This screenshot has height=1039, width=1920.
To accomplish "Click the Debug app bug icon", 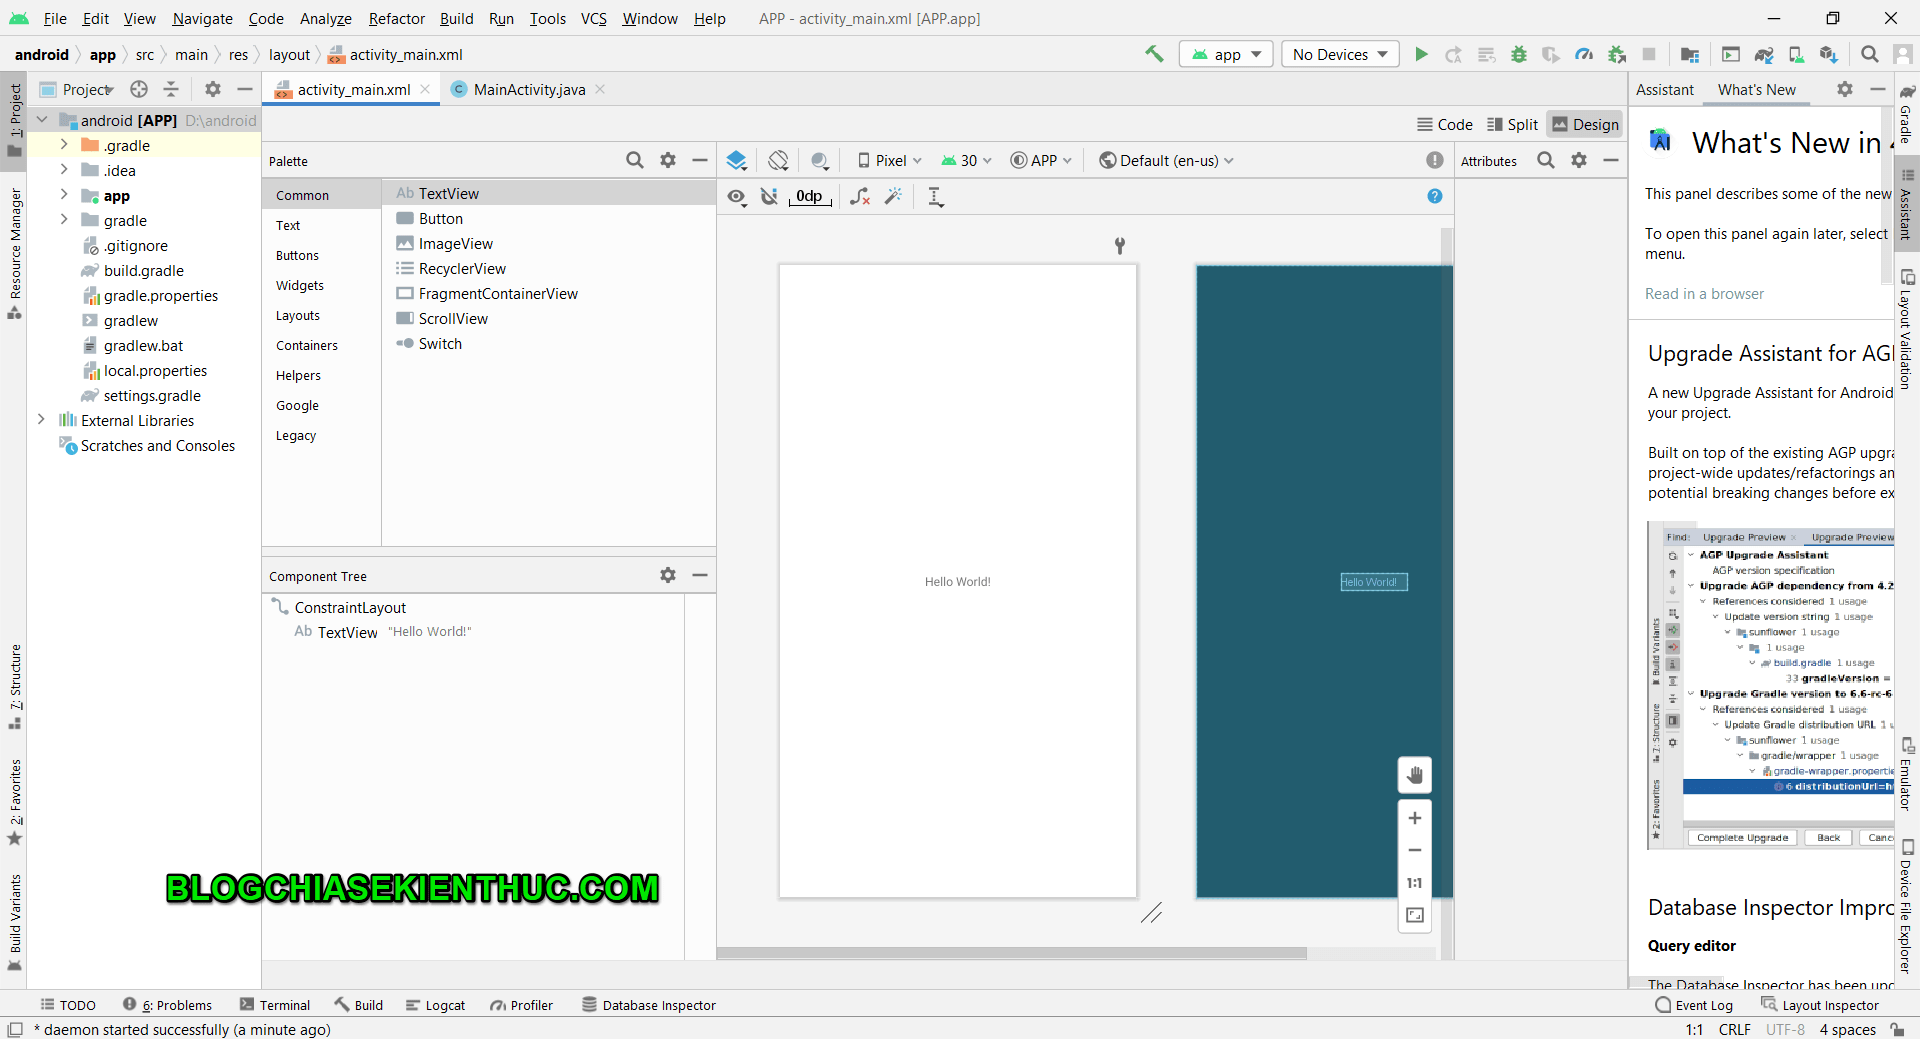I will point(1519,54).
